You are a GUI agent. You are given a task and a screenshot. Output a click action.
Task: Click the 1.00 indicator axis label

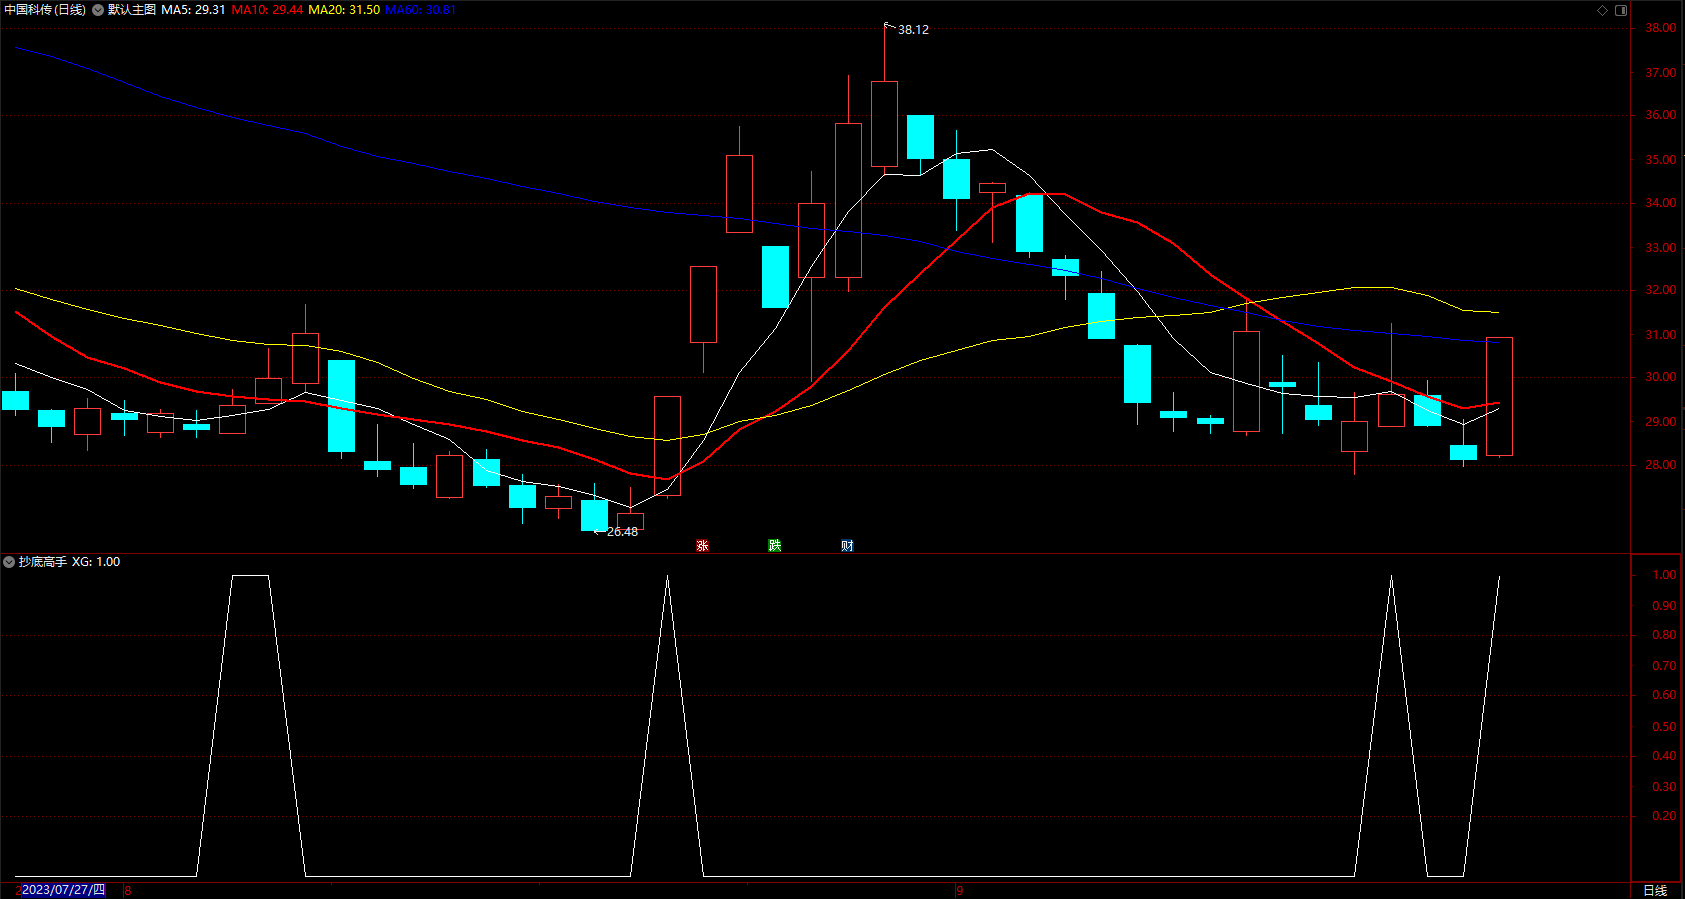pyautogui.click(x=1664, y=575)
